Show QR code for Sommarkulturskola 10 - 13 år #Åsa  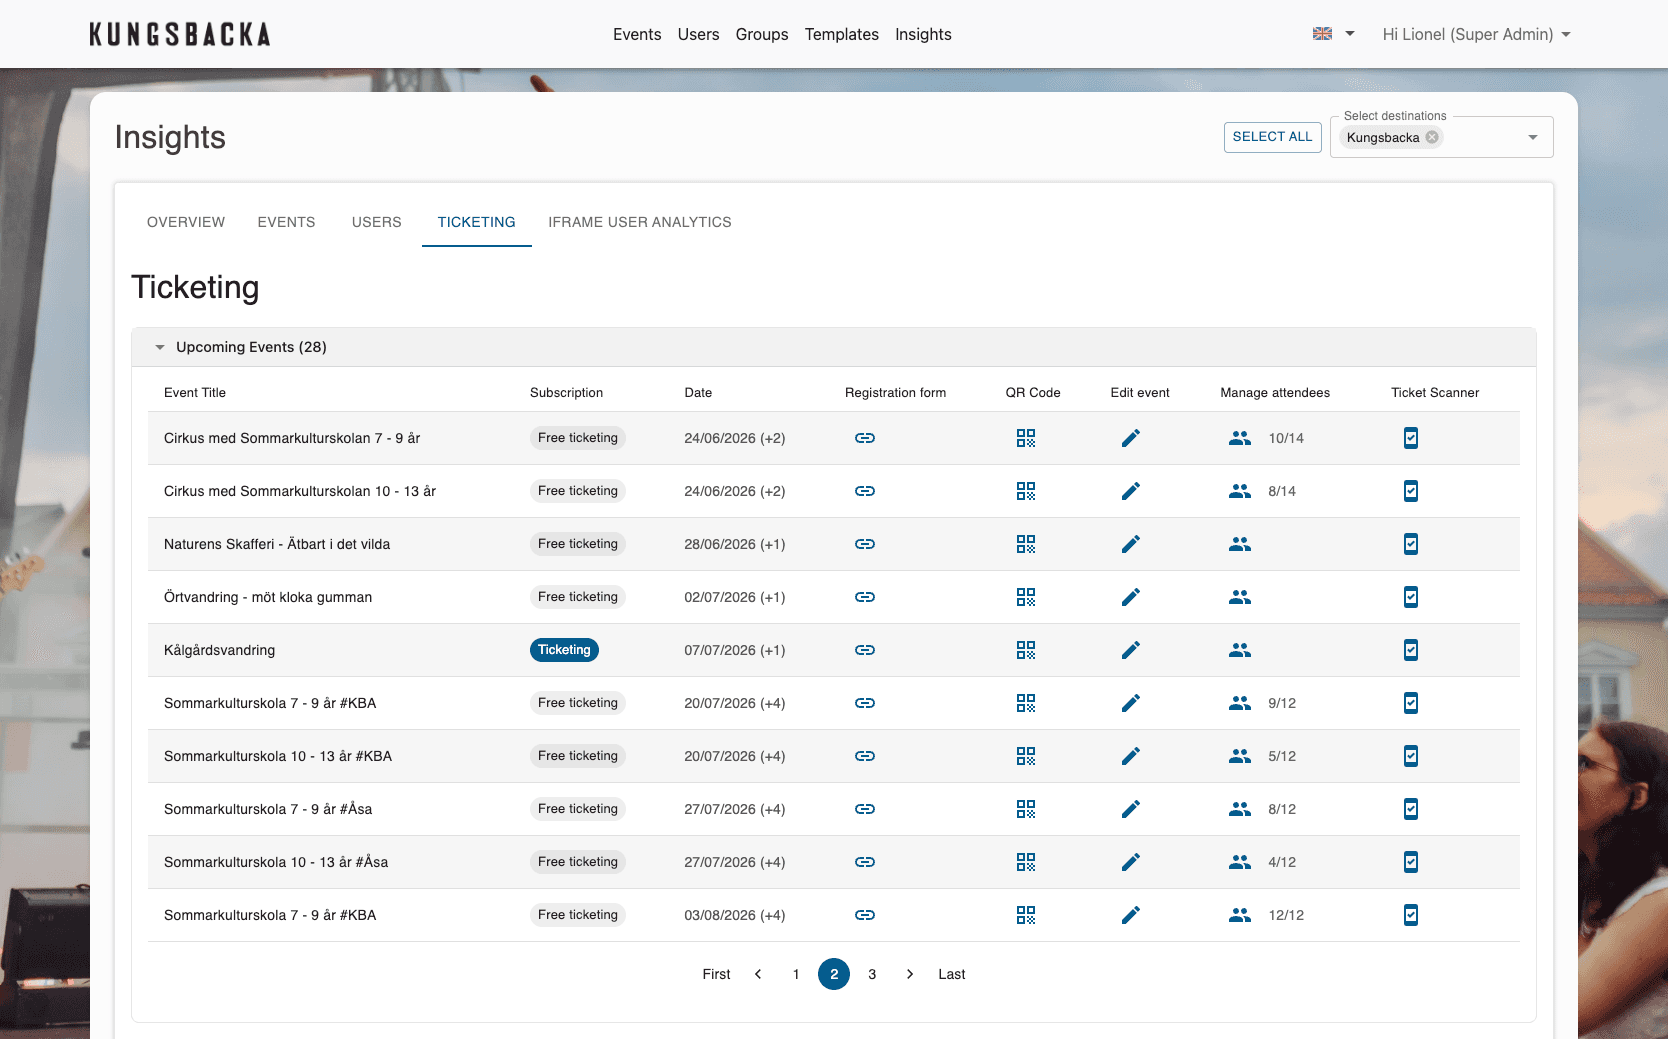click(x=1026, y=862)
